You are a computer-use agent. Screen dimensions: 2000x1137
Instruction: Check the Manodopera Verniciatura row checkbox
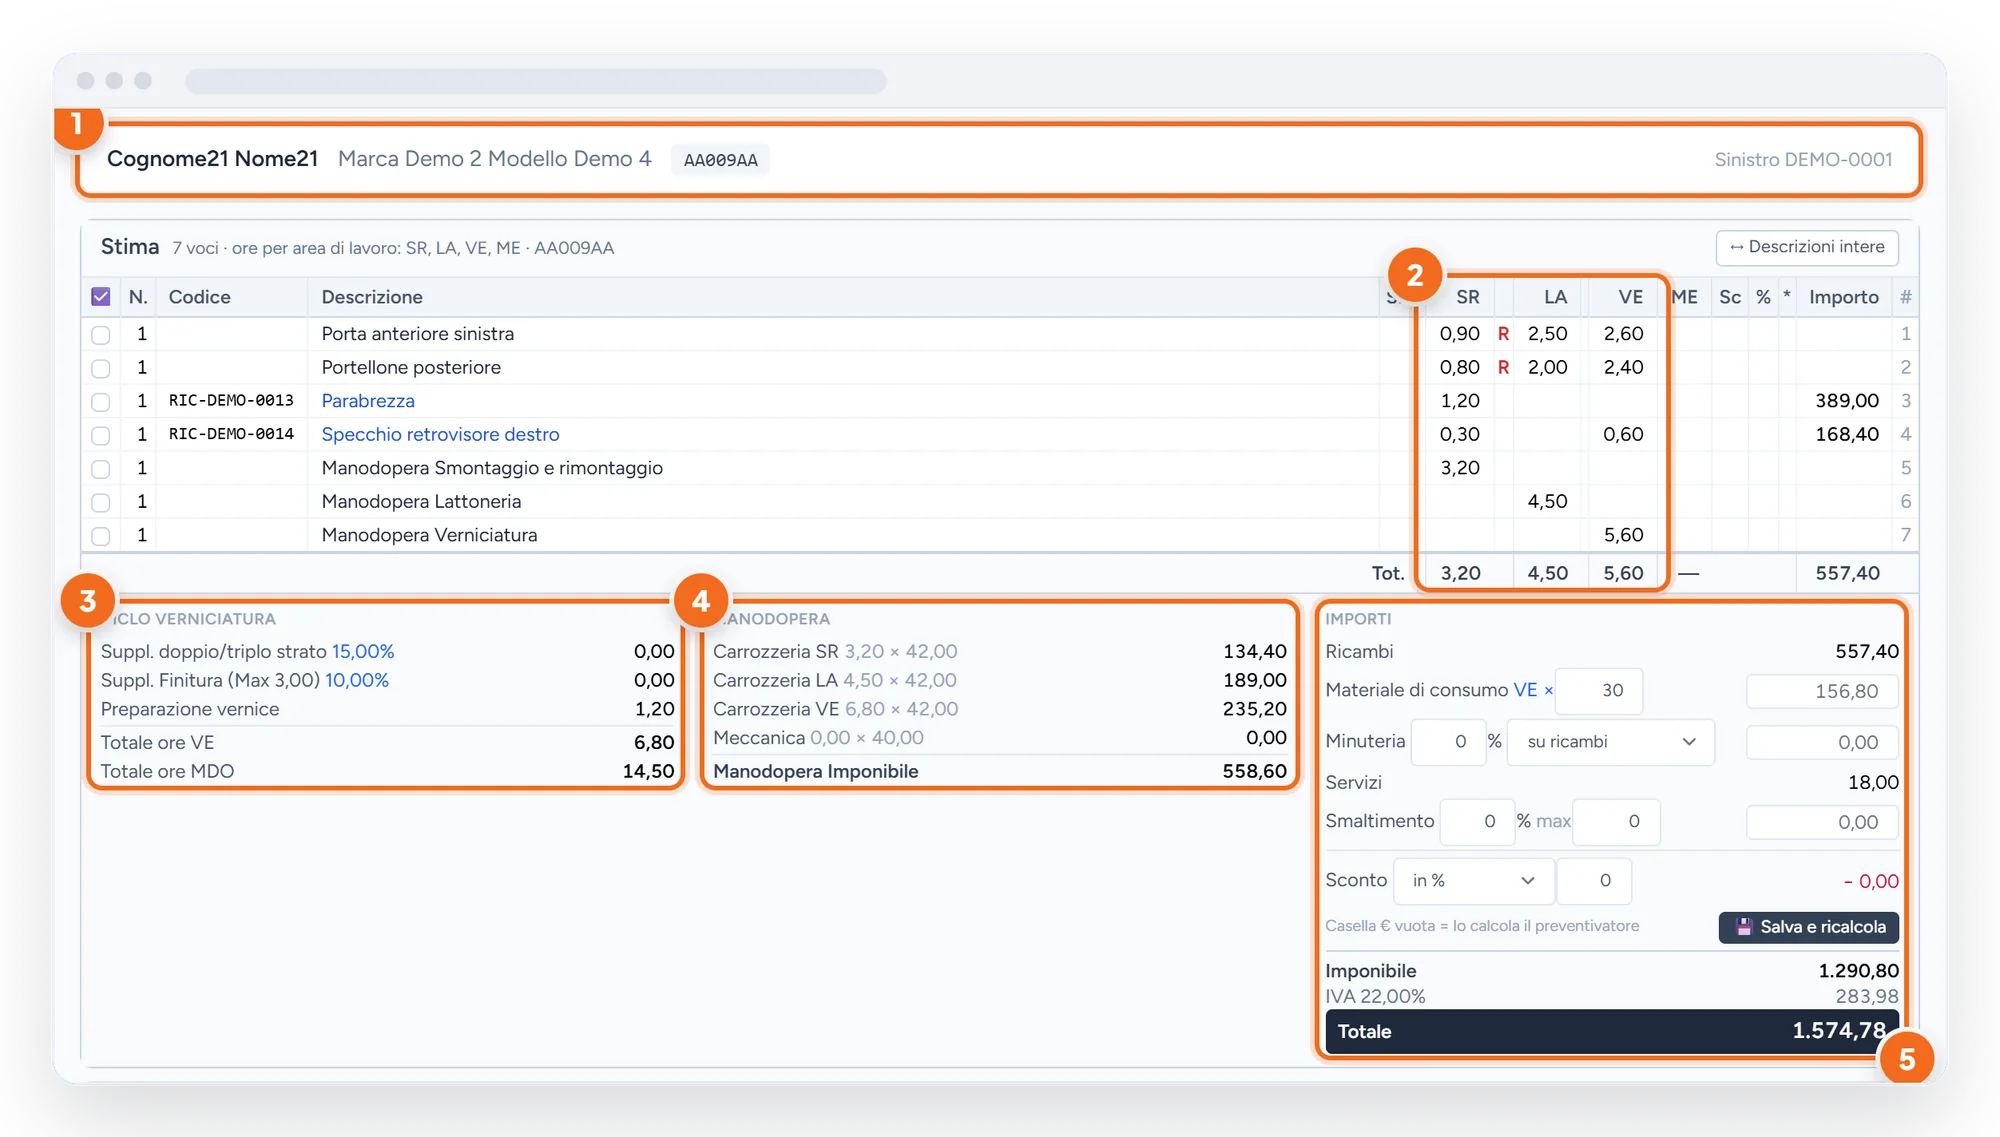101,536
